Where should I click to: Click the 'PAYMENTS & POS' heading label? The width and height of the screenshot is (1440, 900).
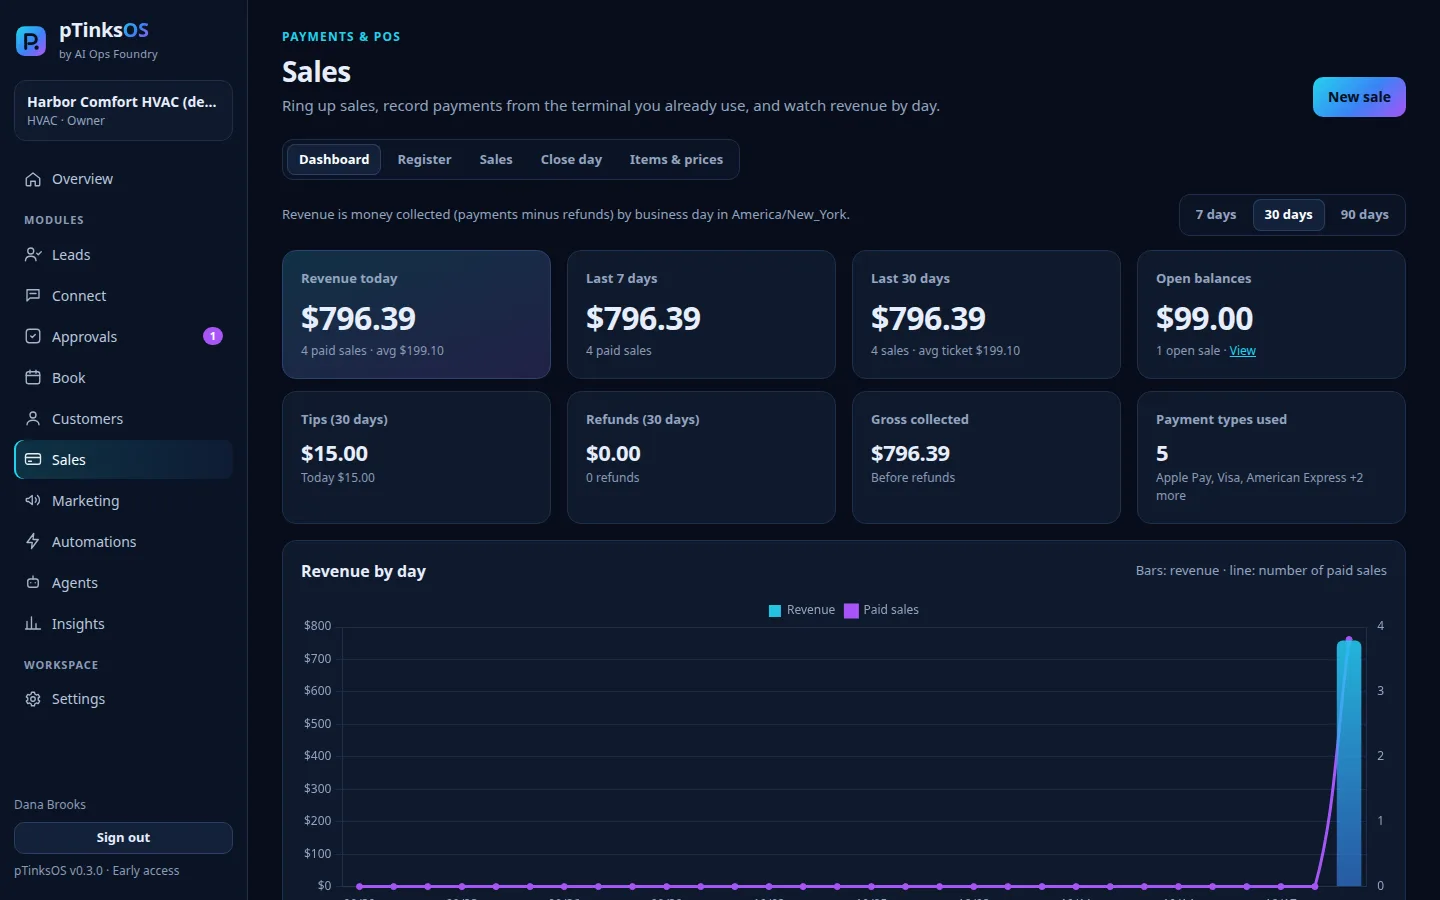click(x=341, y=37)
